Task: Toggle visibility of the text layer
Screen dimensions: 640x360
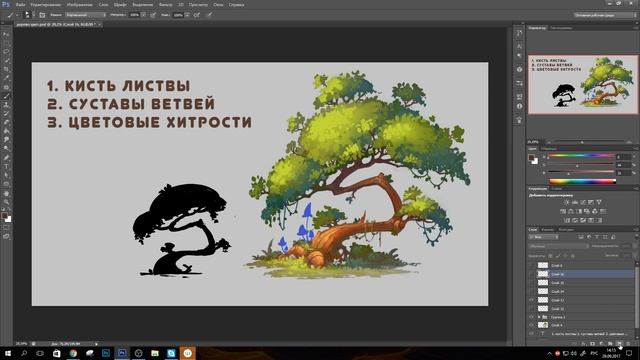Action: [x=531, y=333]
